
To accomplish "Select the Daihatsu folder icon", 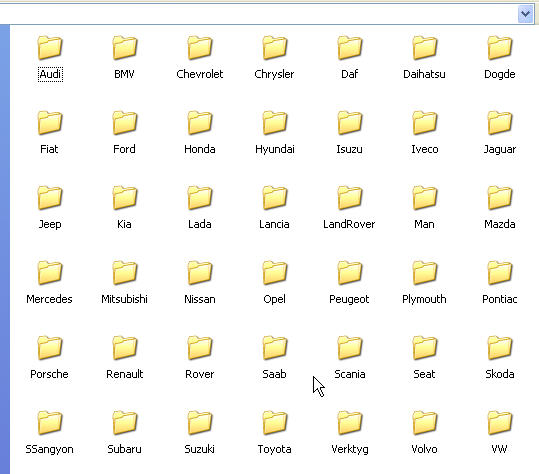I will pos(425,47).
